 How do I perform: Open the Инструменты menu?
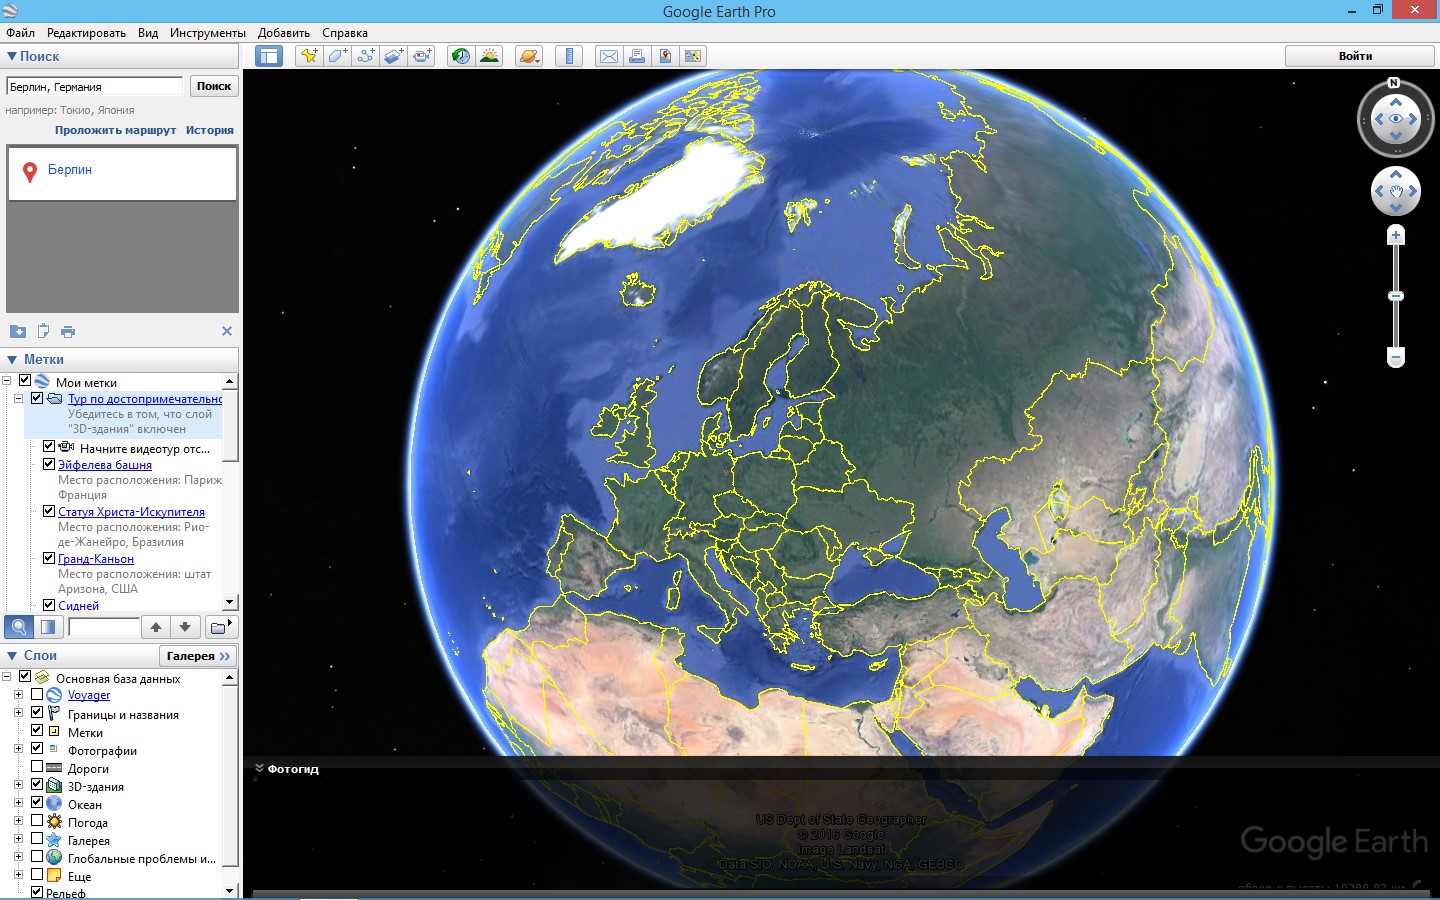208,33
